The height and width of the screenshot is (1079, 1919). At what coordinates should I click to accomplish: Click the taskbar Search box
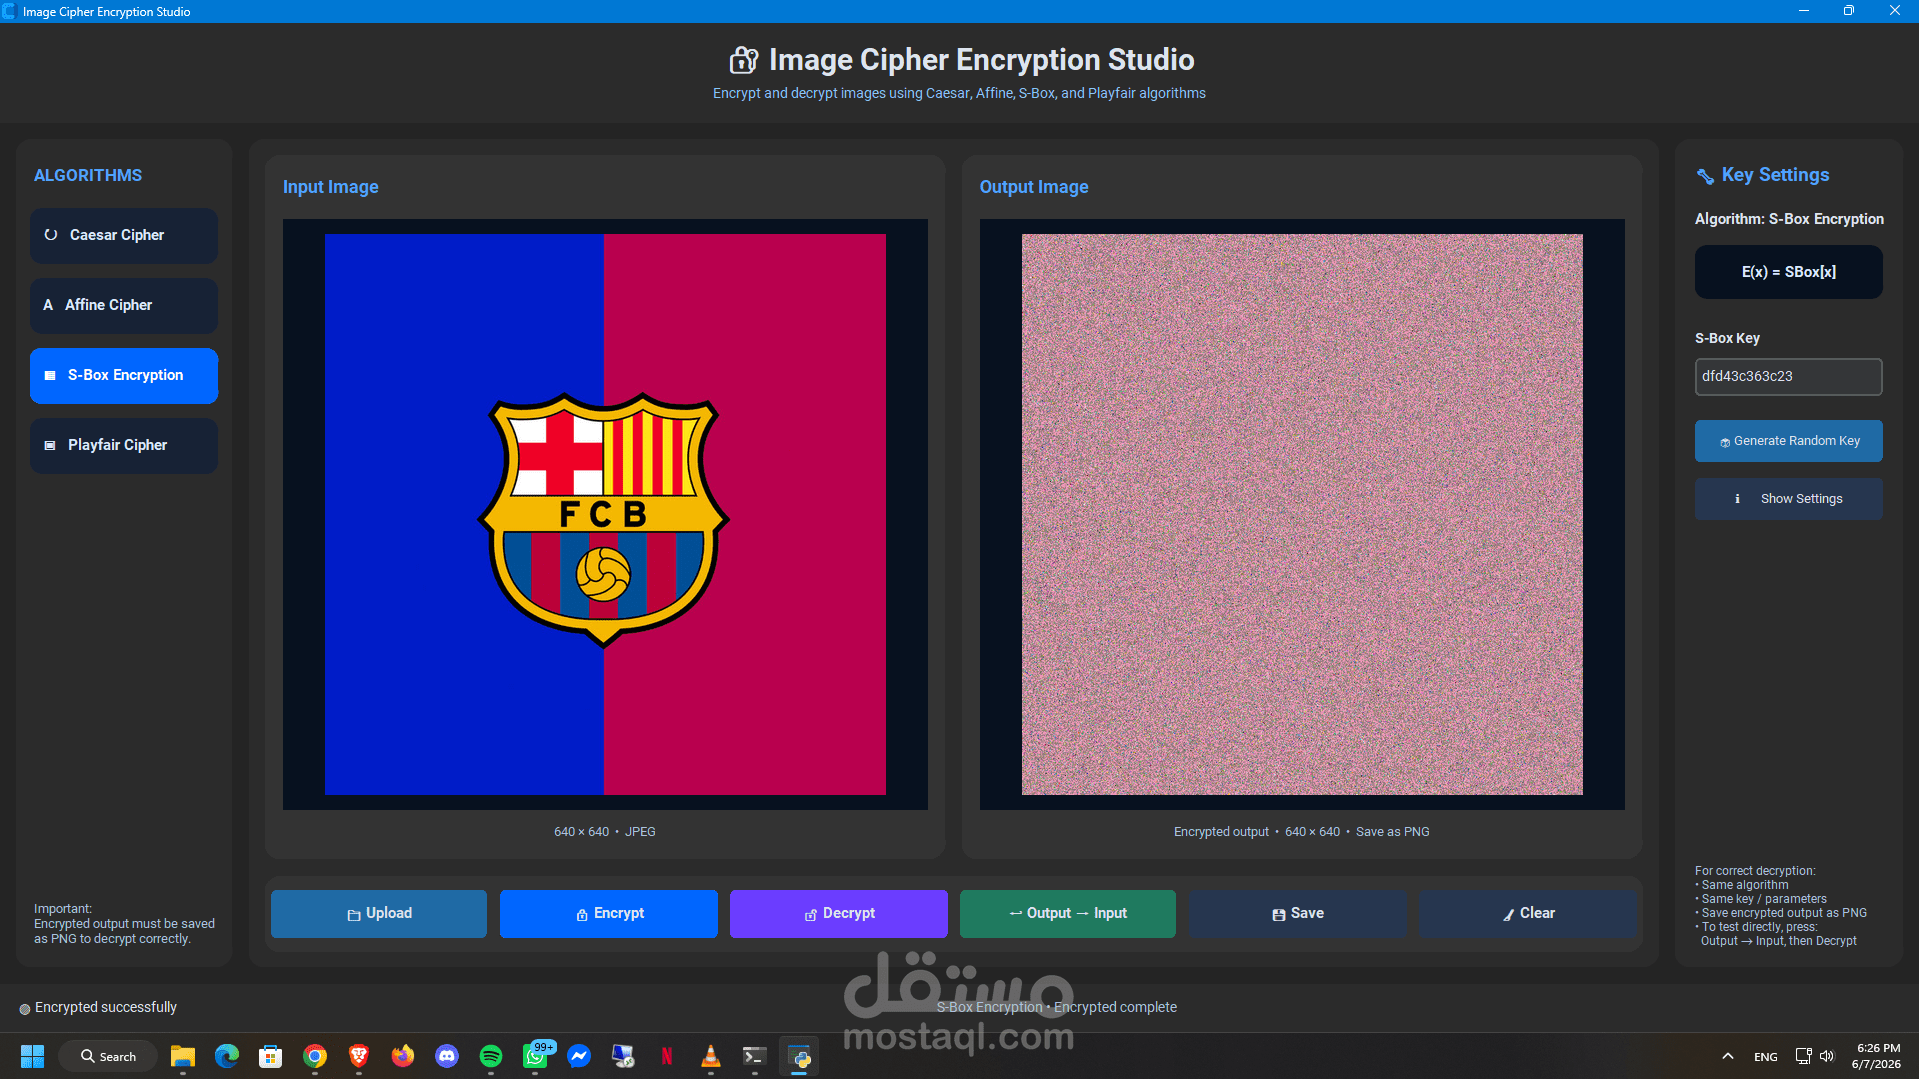point(108,1056)
